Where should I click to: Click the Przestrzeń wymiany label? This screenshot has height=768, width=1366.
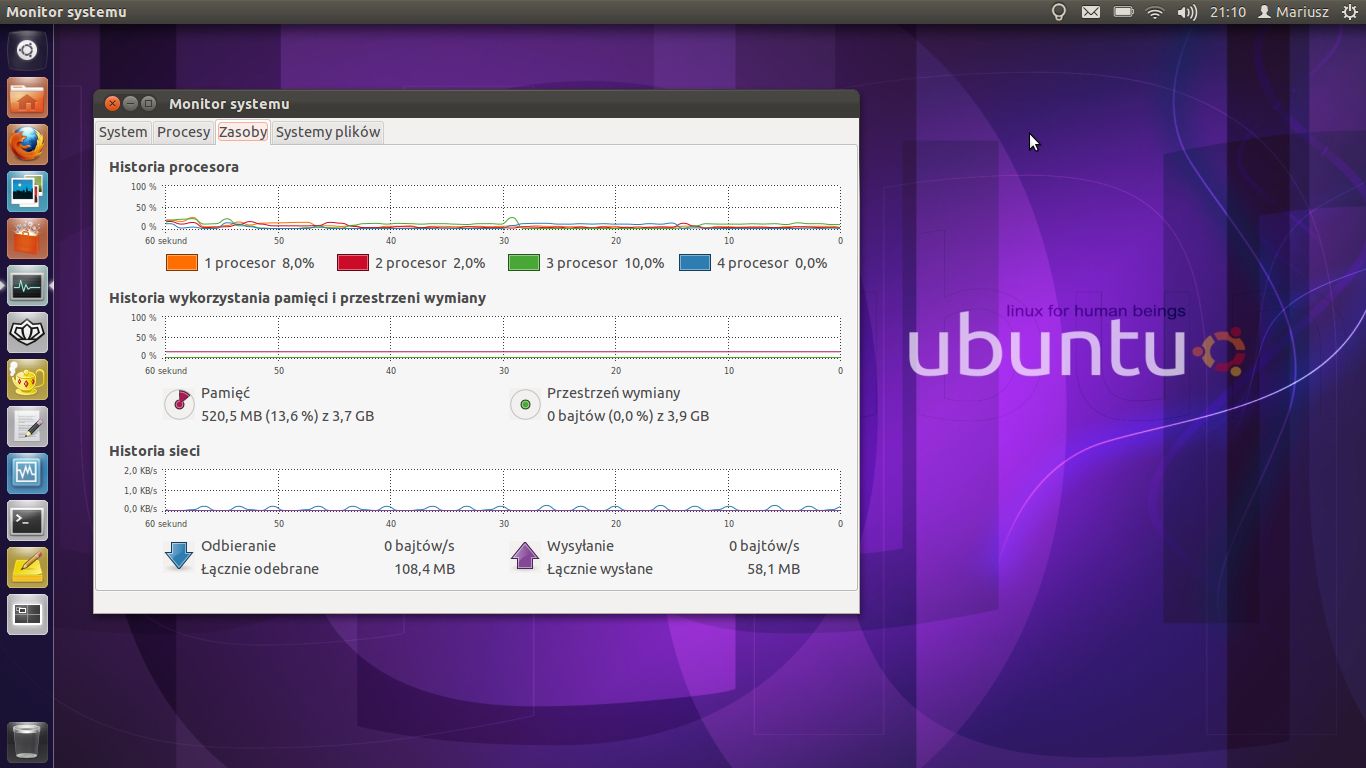[x=614, y=393]
